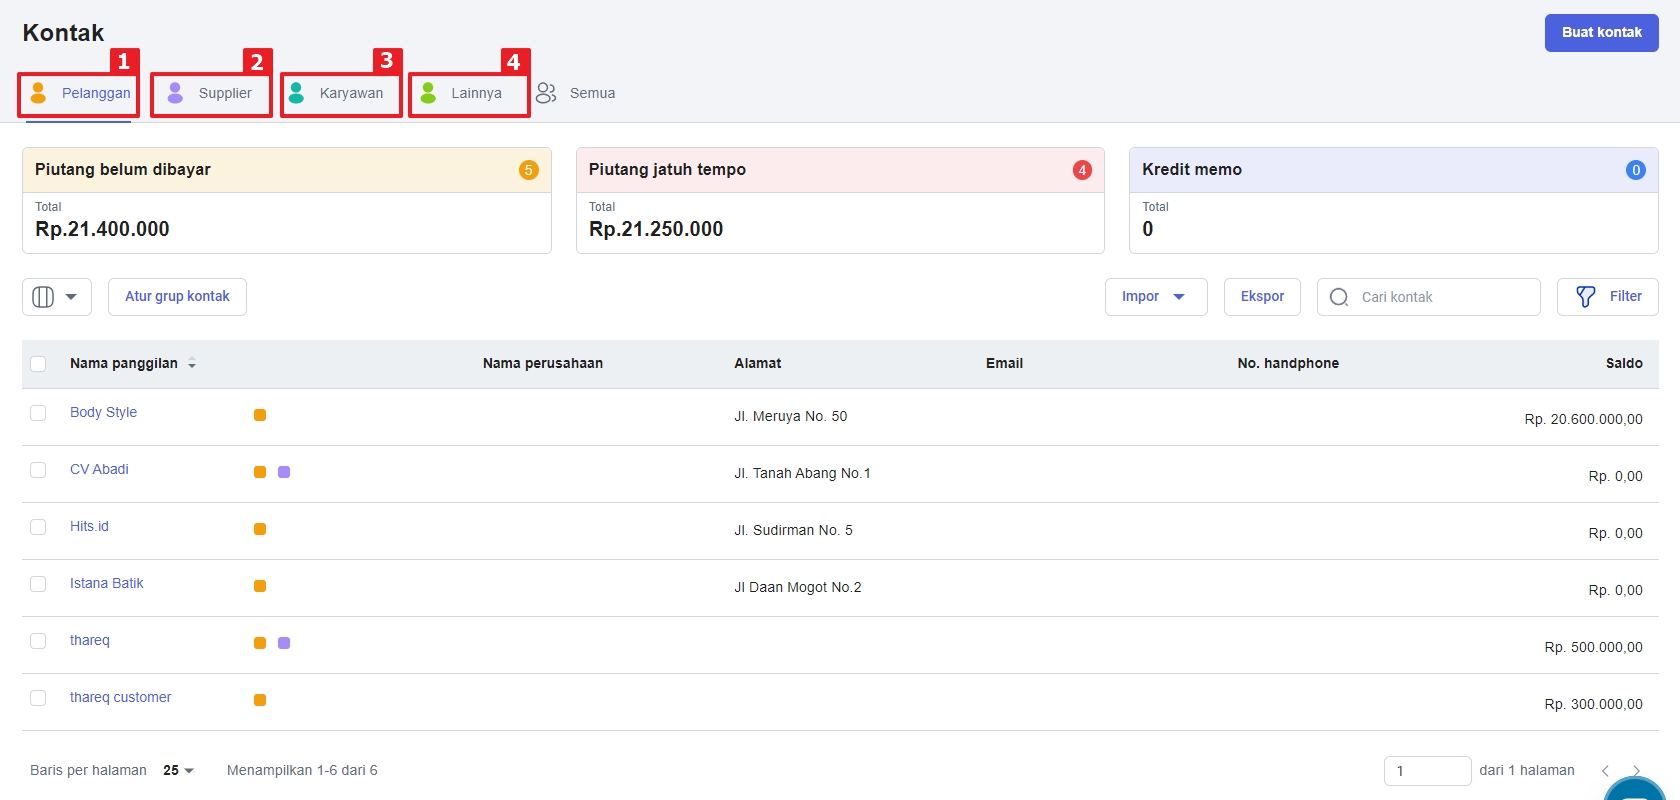Click the Pelanggan orange person icon
1680x800 pixels.
click(x=38, y=93)
